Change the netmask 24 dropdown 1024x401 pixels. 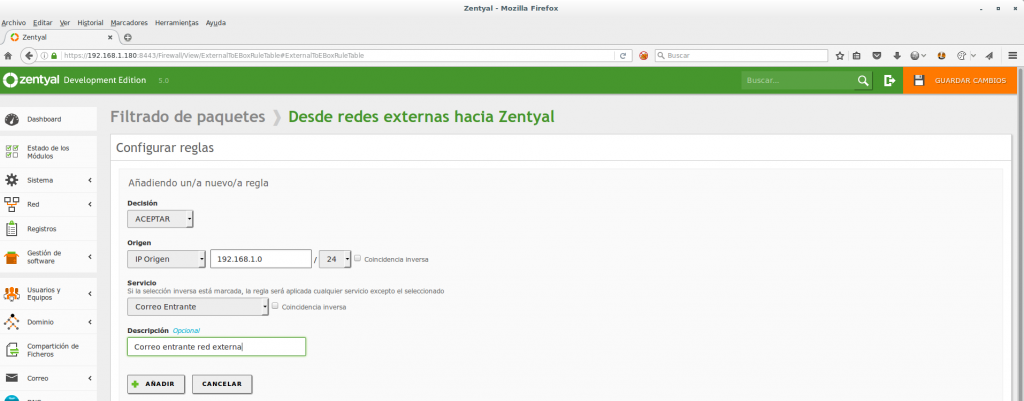(335, 259)
